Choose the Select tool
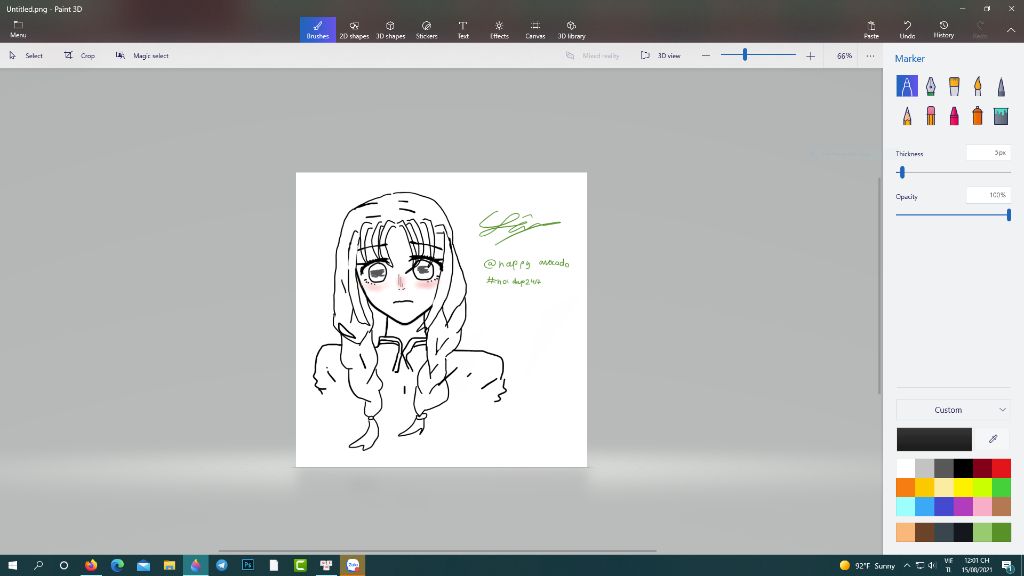The image size is (1024, 576). click(x=26, y=56)
